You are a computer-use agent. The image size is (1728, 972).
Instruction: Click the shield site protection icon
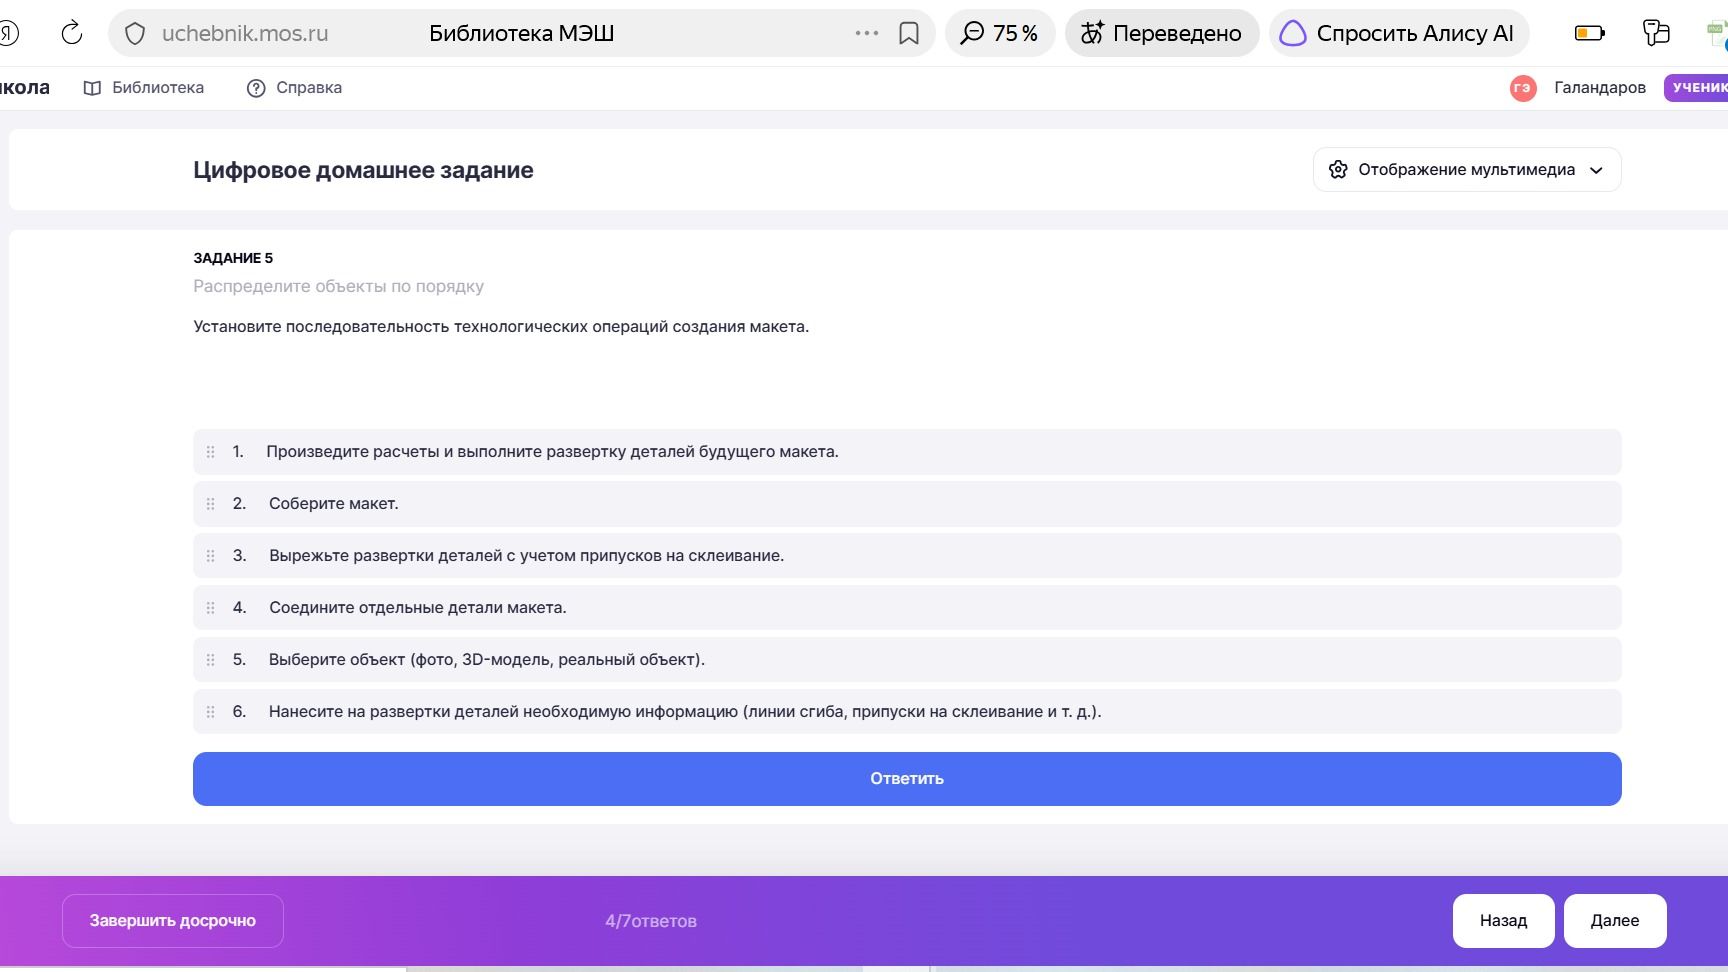click(135, 34)
